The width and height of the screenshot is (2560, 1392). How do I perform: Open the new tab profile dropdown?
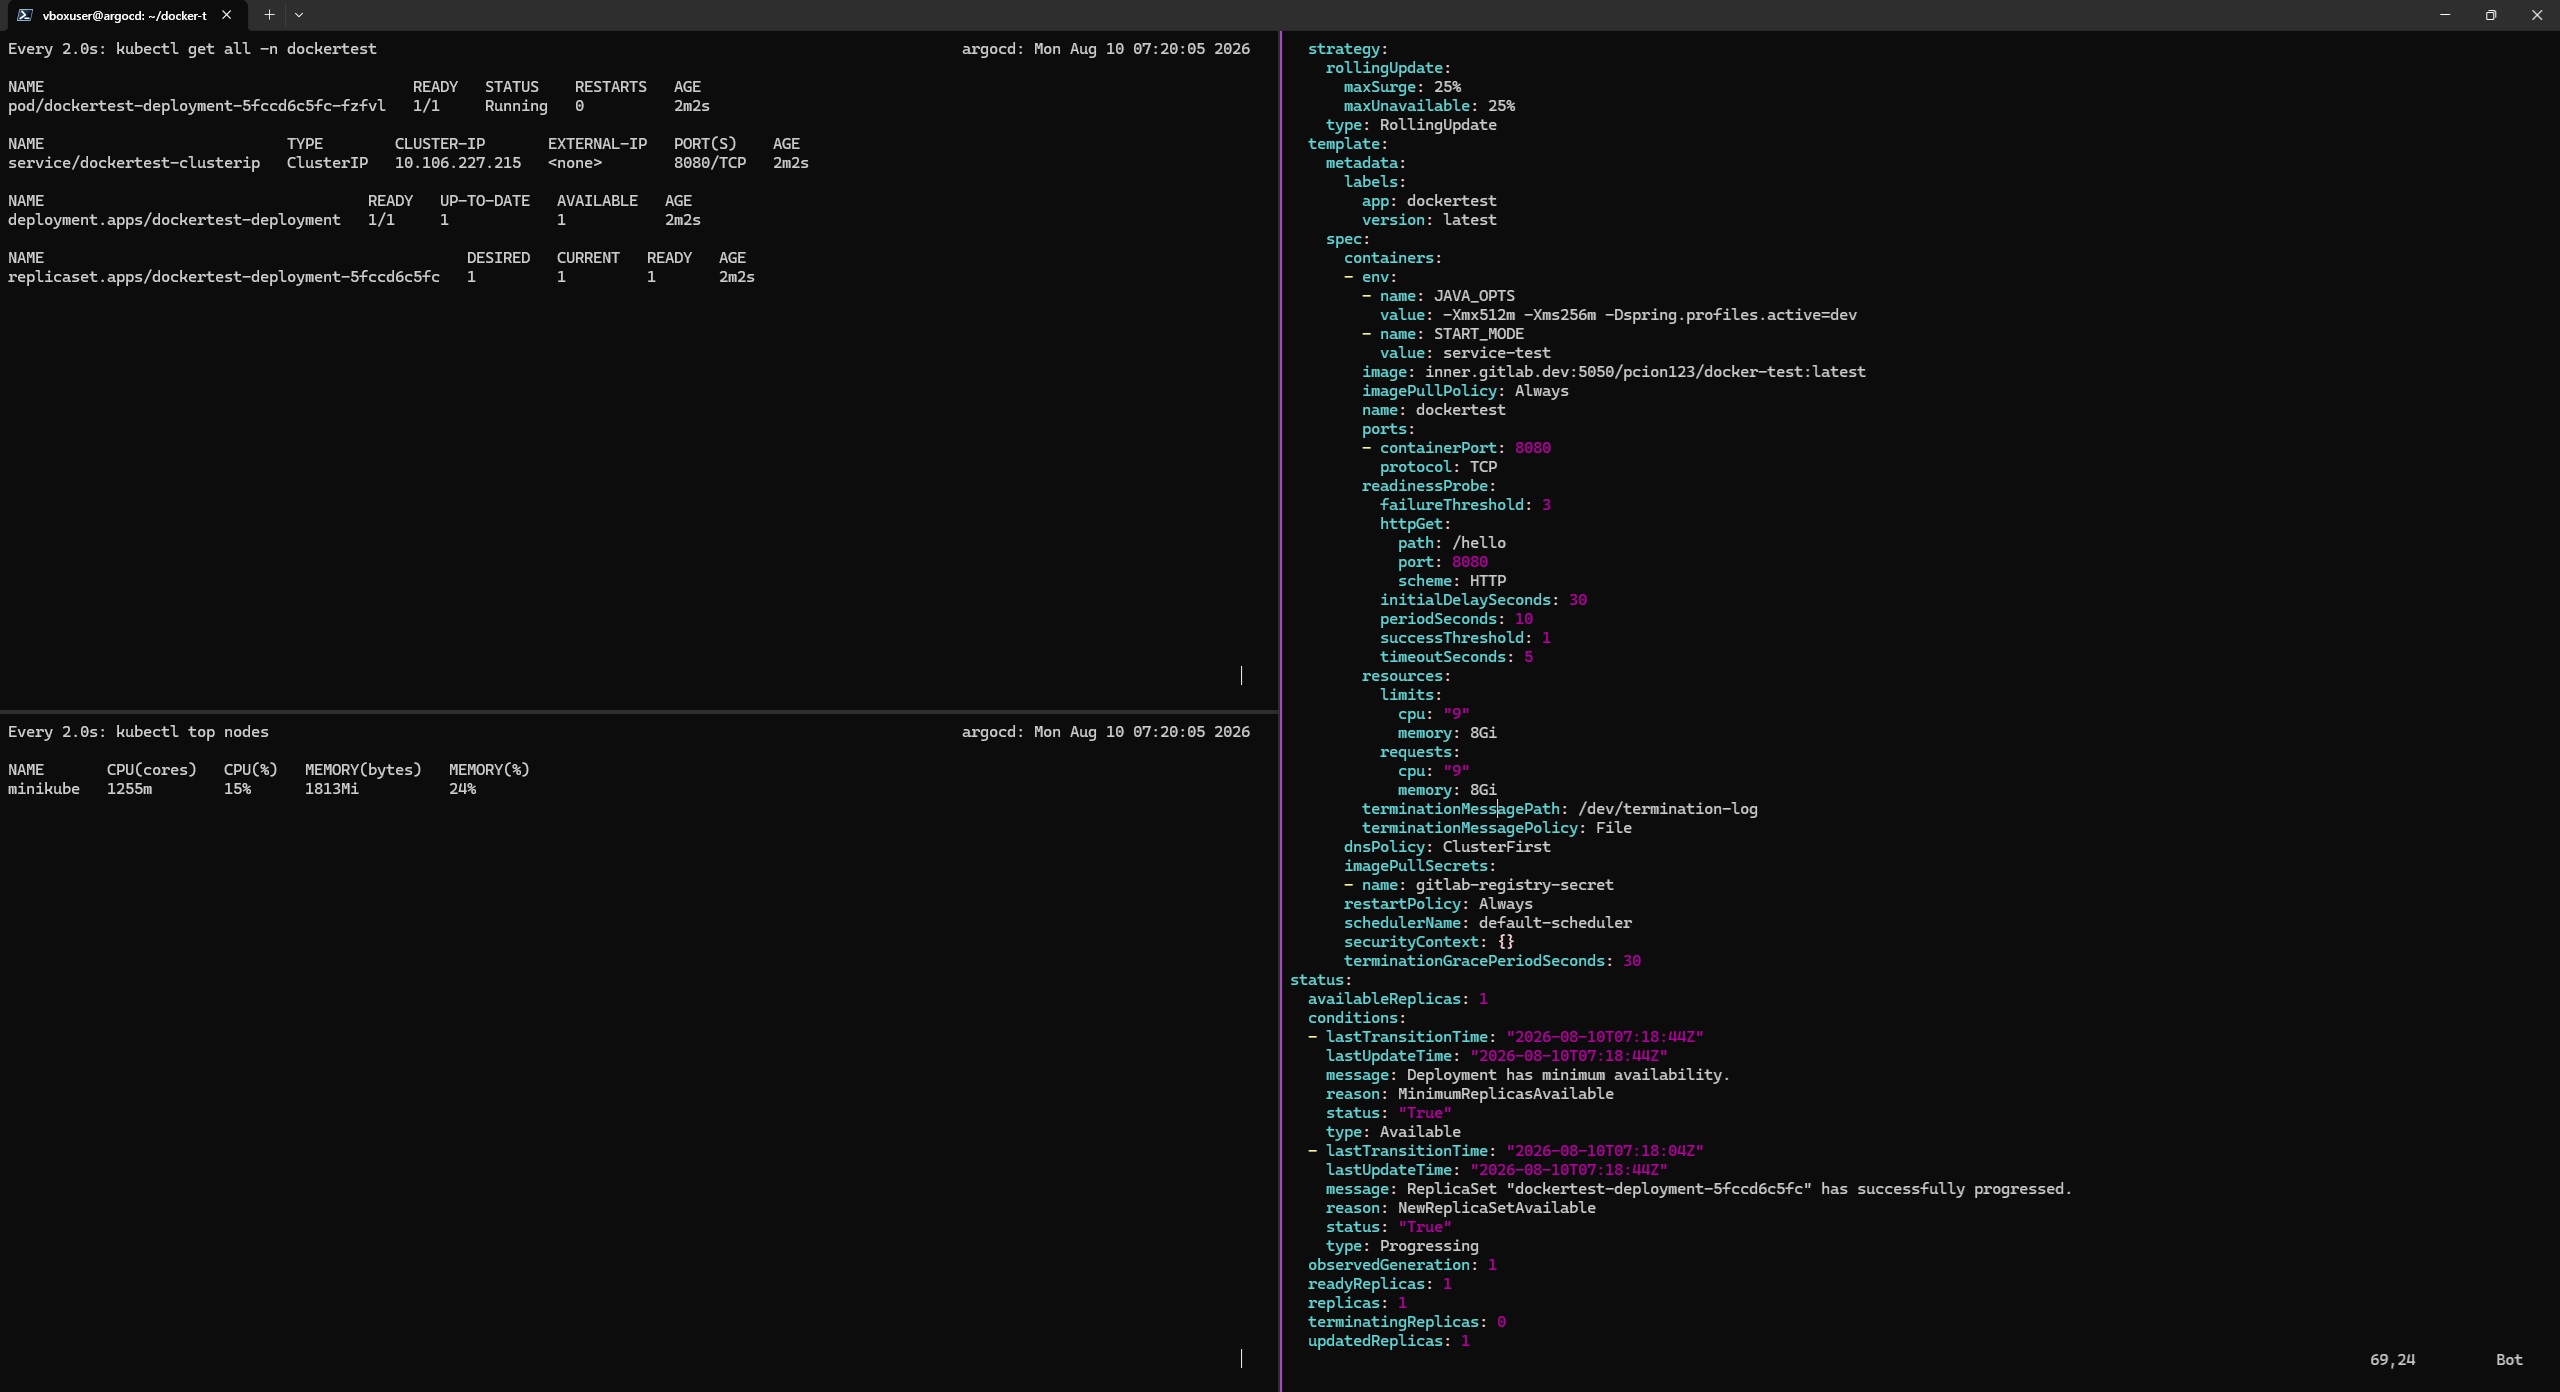(x=299, y=15)
